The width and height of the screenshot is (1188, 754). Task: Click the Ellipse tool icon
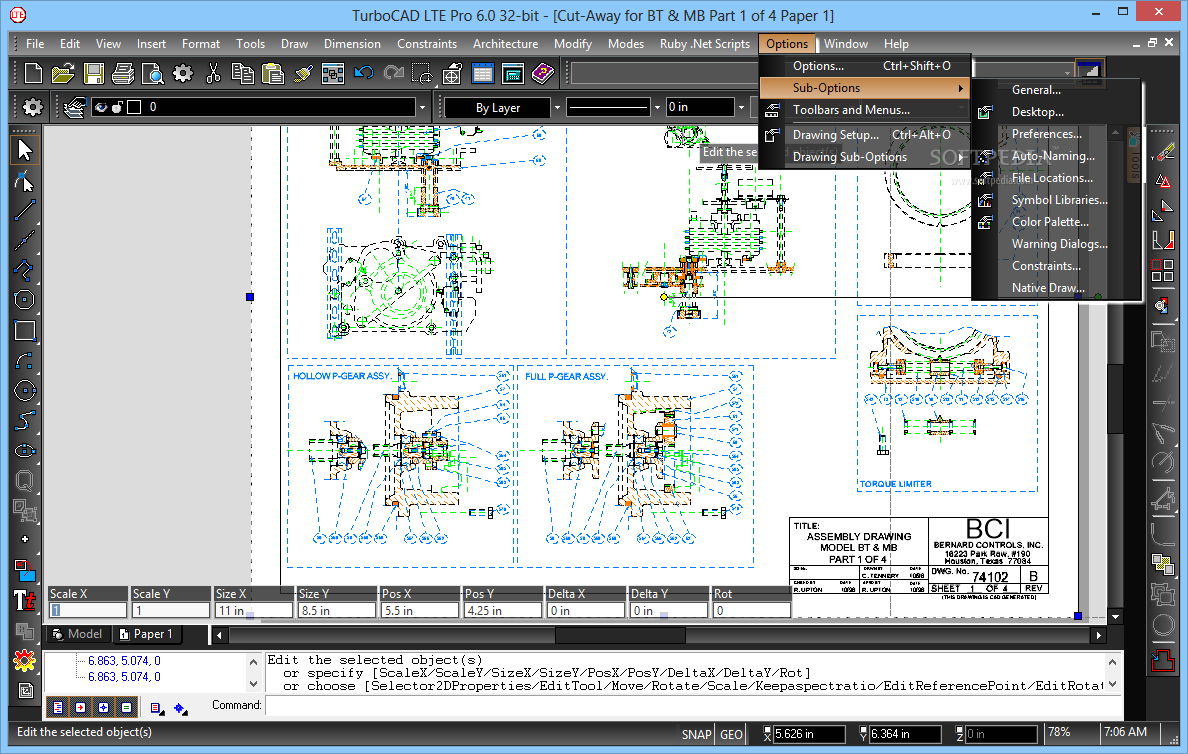[24, 451]
